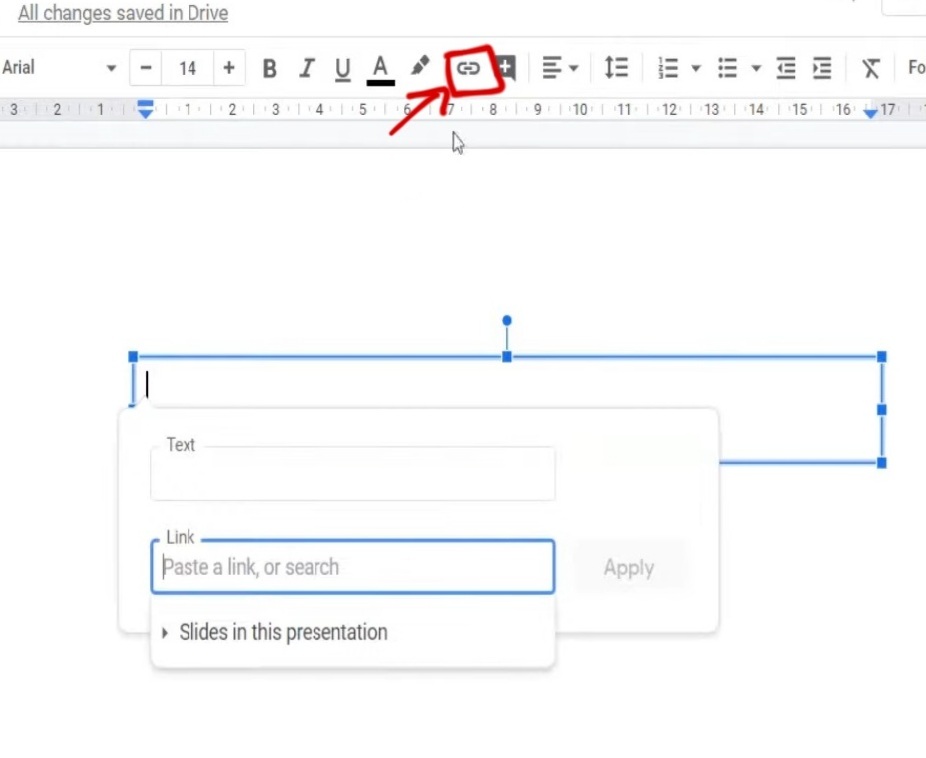Clear text formatting

point(870,68)
